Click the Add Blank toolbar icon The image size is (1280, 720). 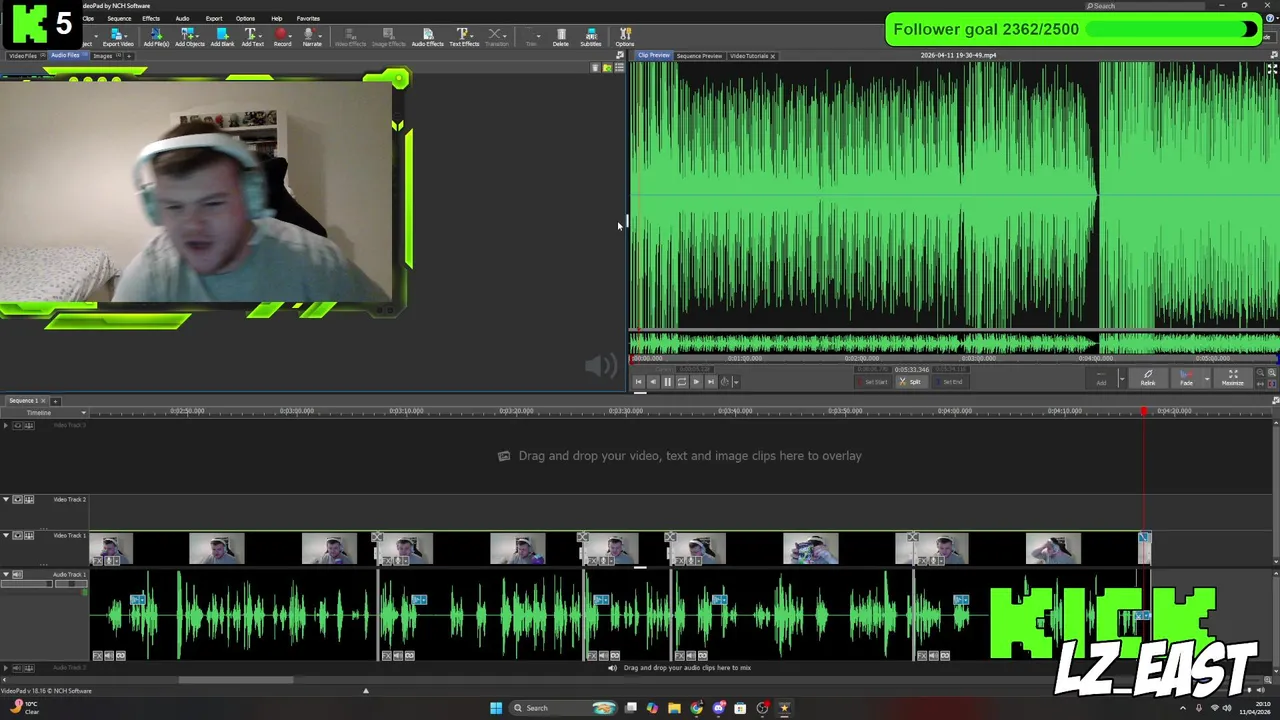(222, 38)
